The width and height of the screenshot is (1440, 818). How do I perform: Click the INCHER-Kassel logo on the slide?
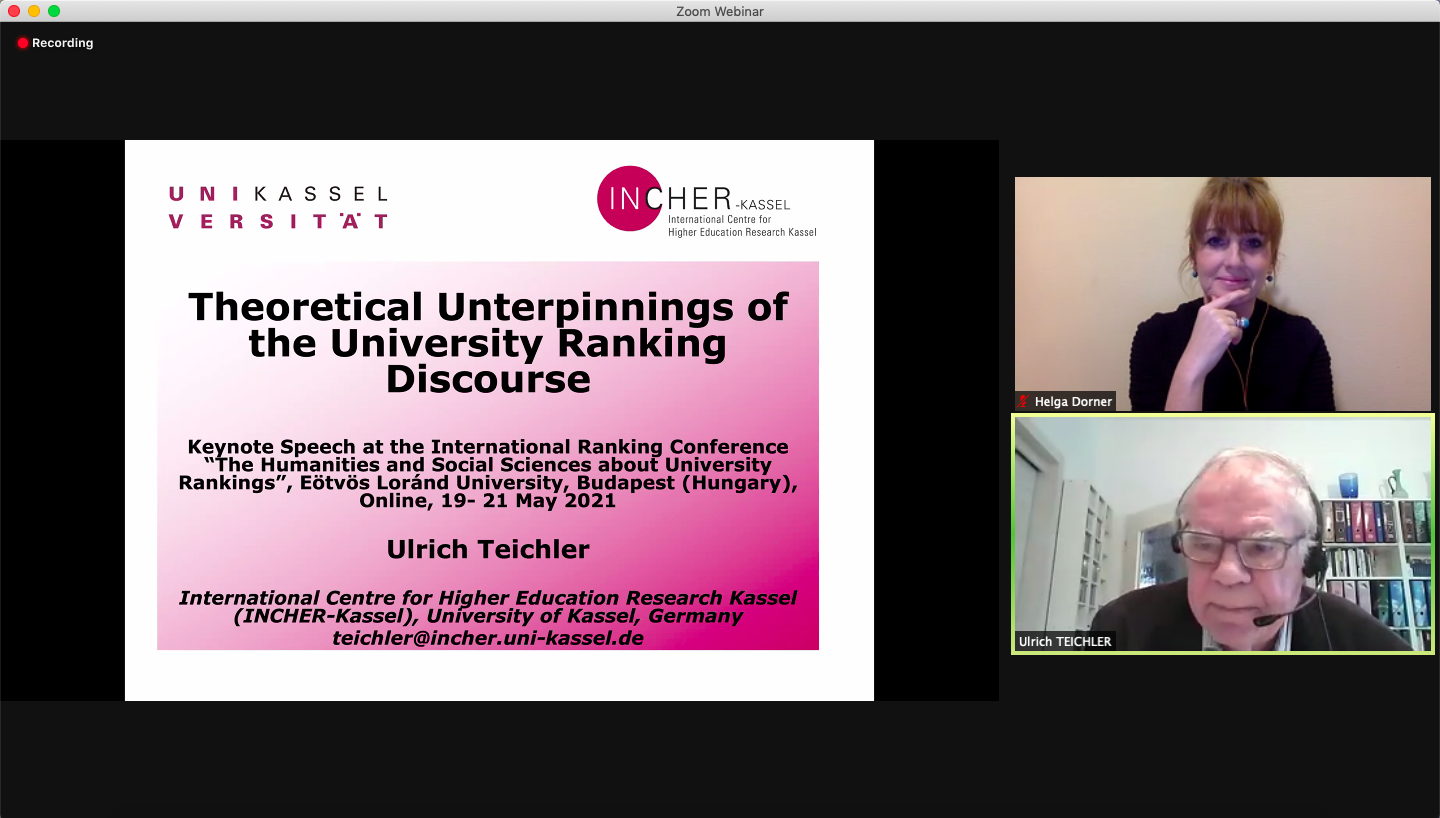[x=706, y=200]
